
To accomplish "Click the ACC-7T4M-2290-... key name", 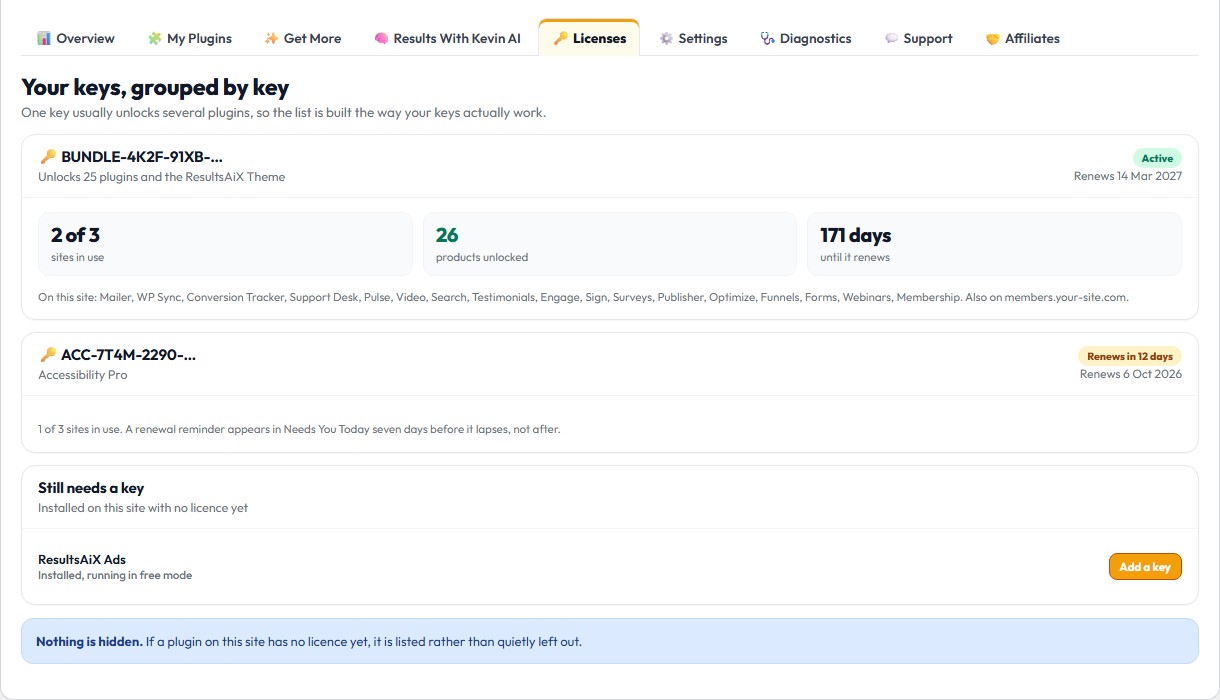I will click(128, 355).
